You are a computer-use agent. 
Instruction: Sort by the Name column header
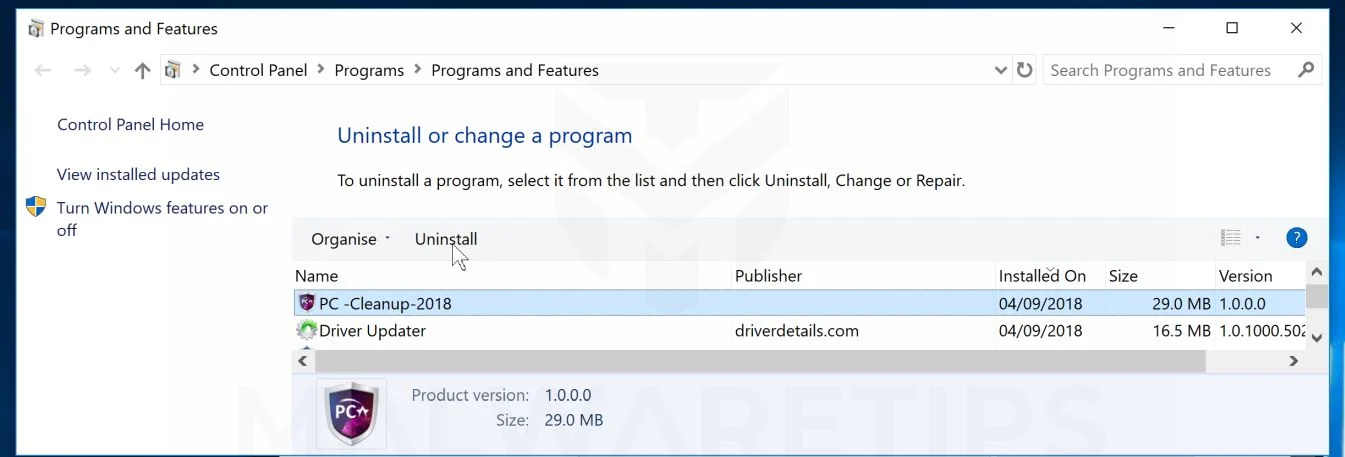[x=512, y=276]
